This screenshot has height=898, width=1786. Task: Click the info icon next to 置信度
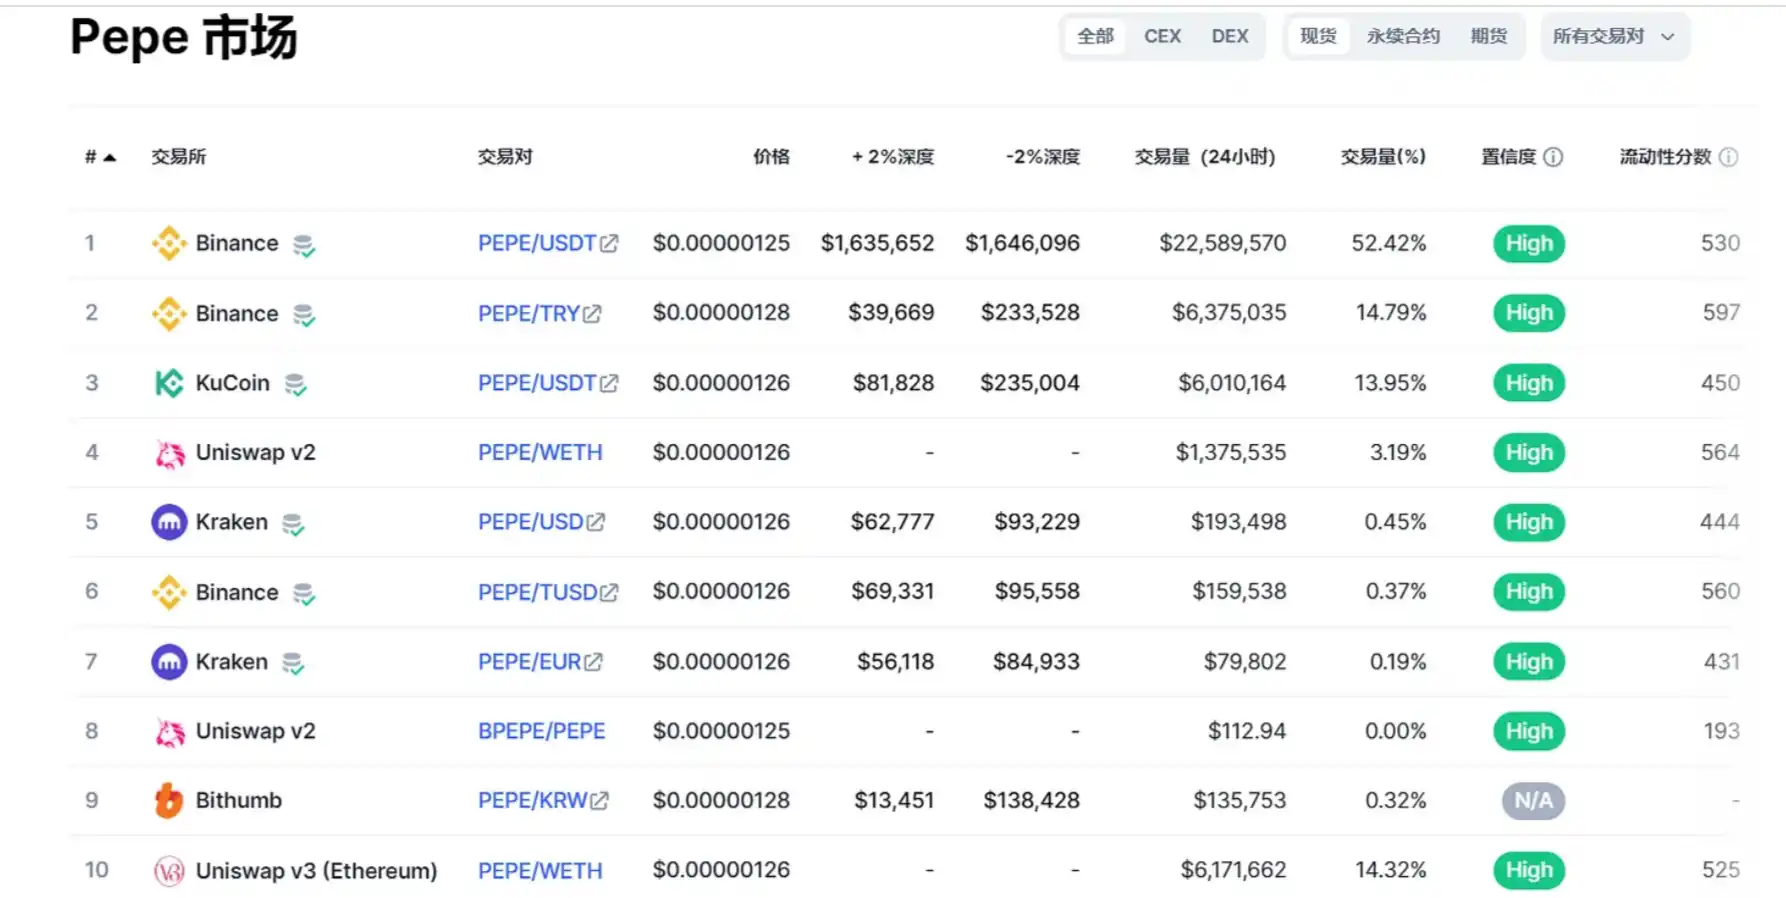tap(1553, 157)
